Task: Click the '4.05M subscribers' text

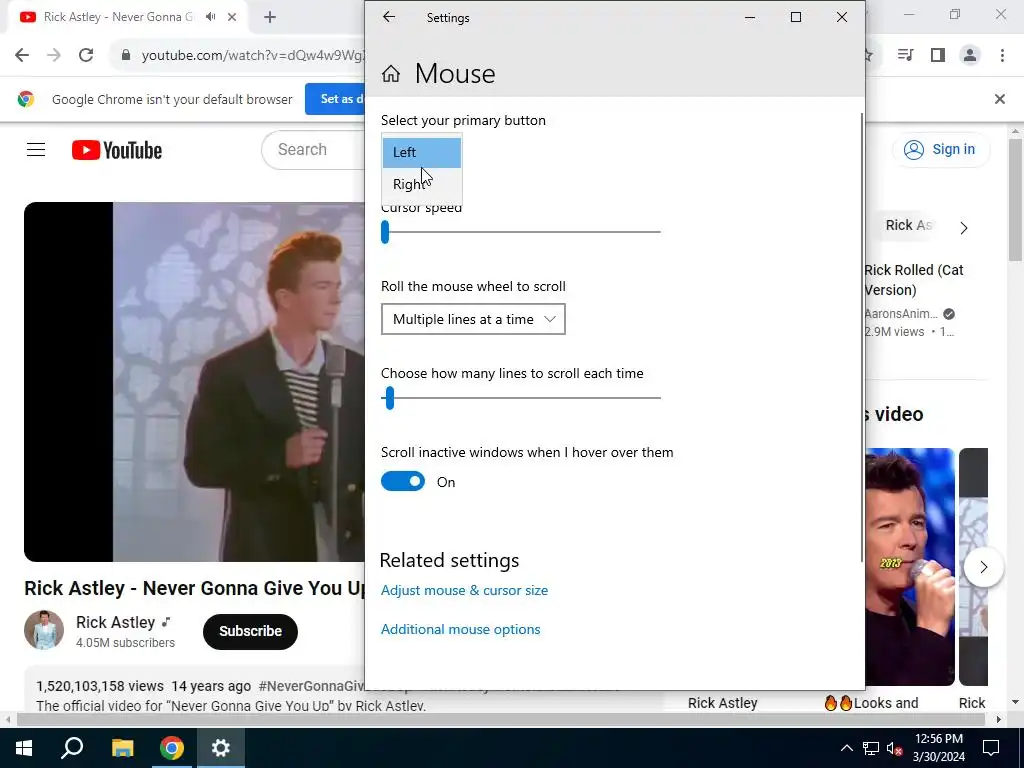Action: [125, 643]
